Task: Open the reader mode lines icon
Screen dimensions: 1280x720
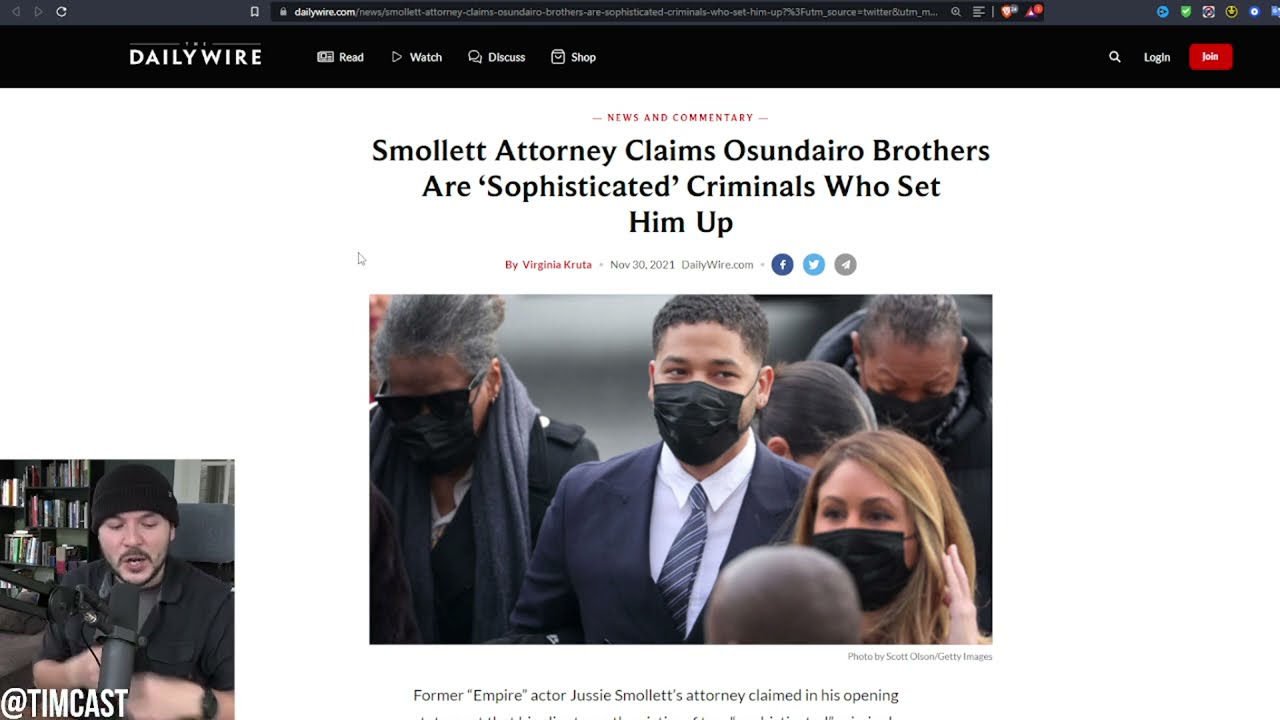Action: 978,12
